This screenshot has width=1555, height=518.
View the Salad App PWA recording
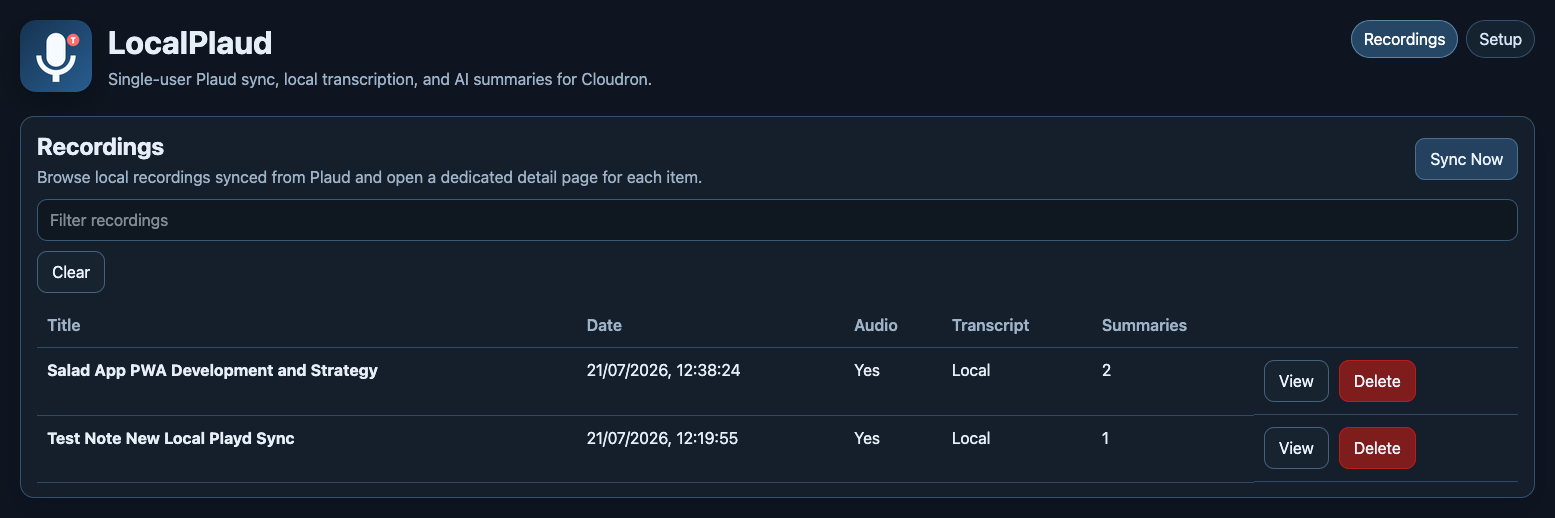click(1296, 381)
